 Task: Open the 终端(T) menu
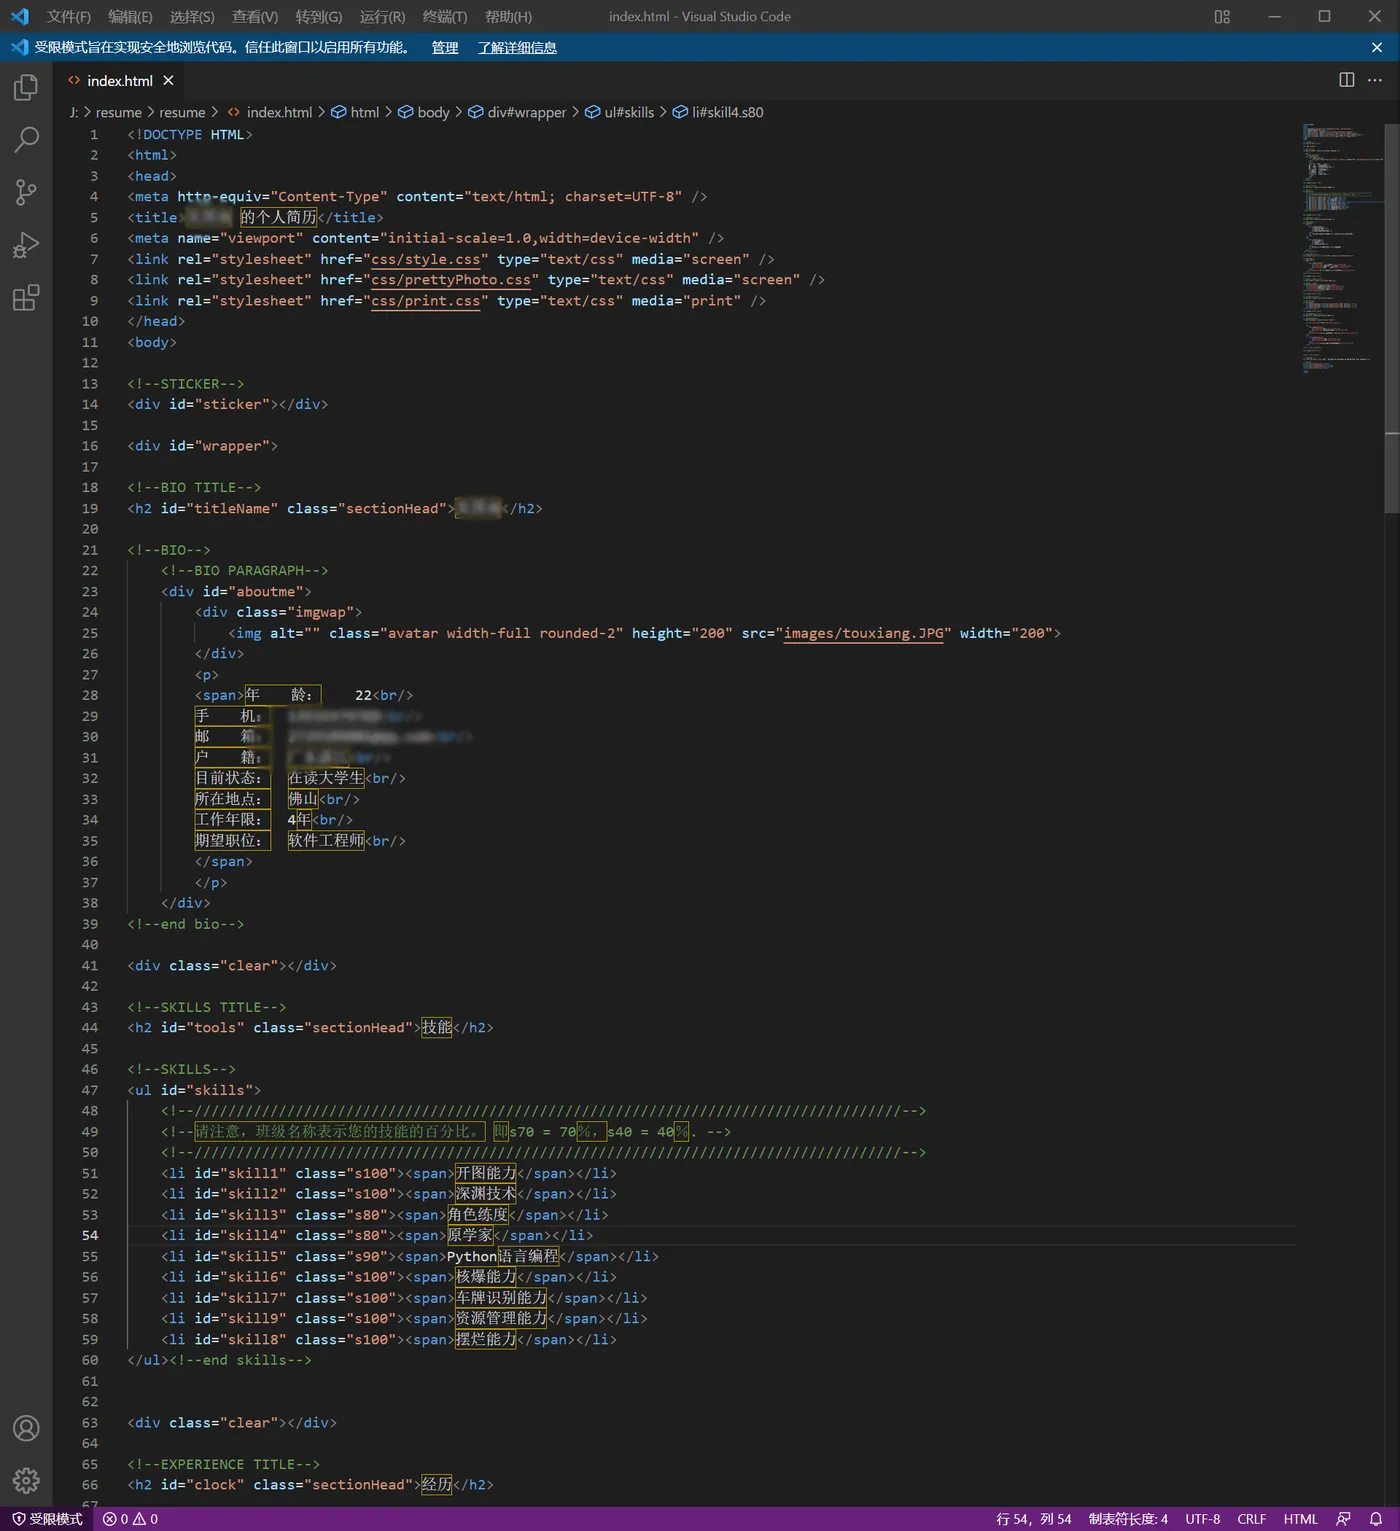pyautogui.click(x=445, y=16)
